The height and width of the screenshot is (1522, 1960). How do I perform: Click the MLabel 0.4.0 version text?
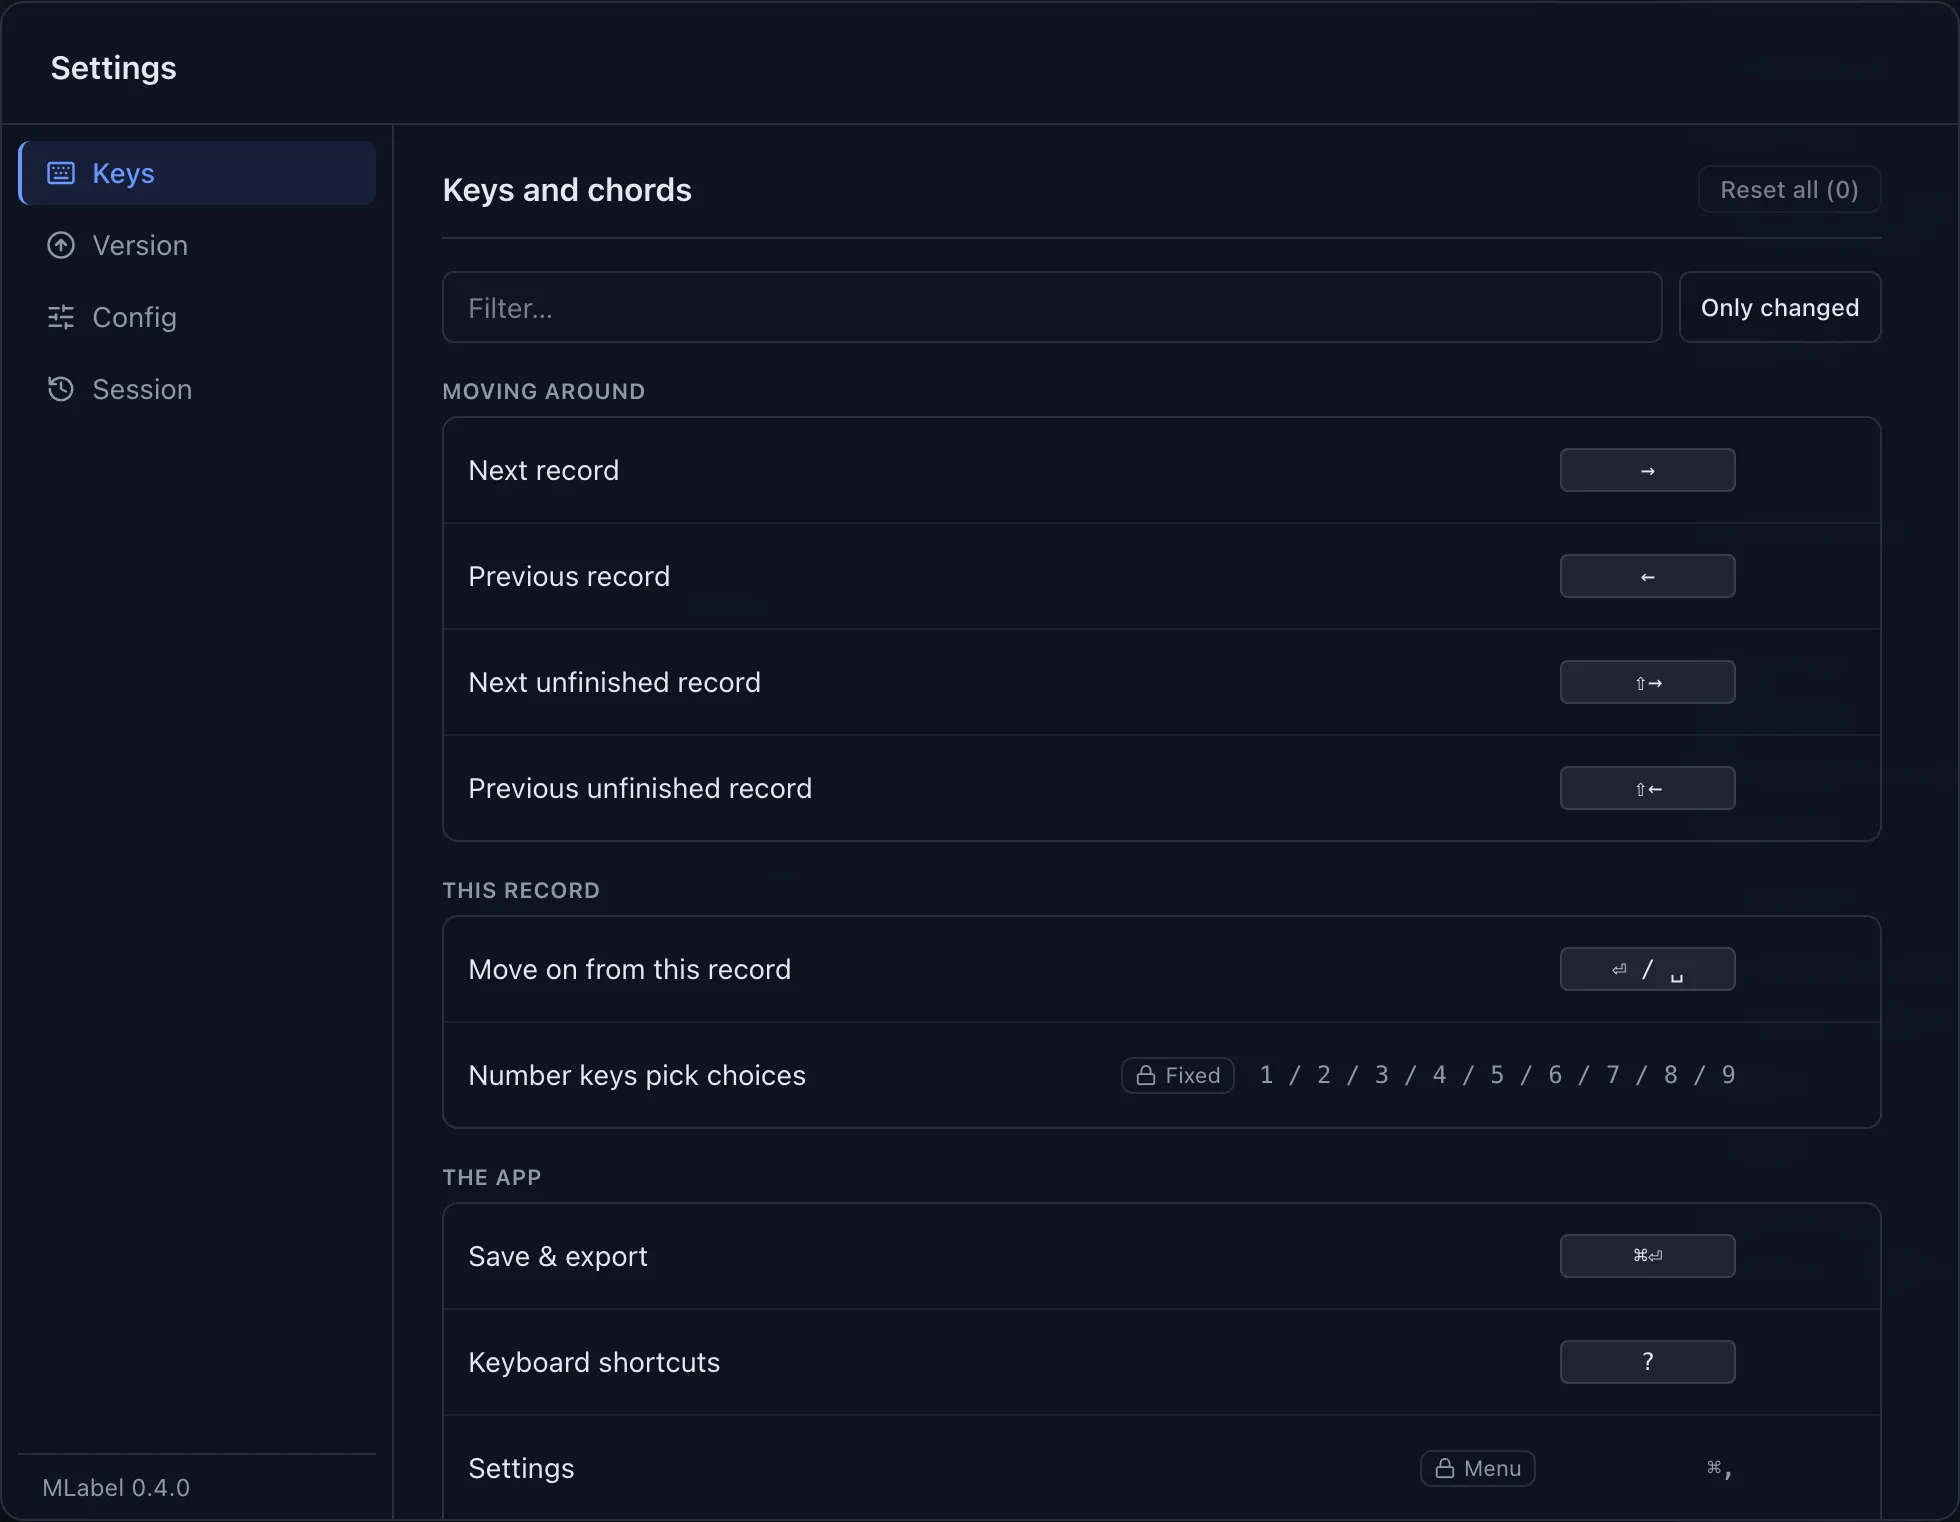point(116,1487)
